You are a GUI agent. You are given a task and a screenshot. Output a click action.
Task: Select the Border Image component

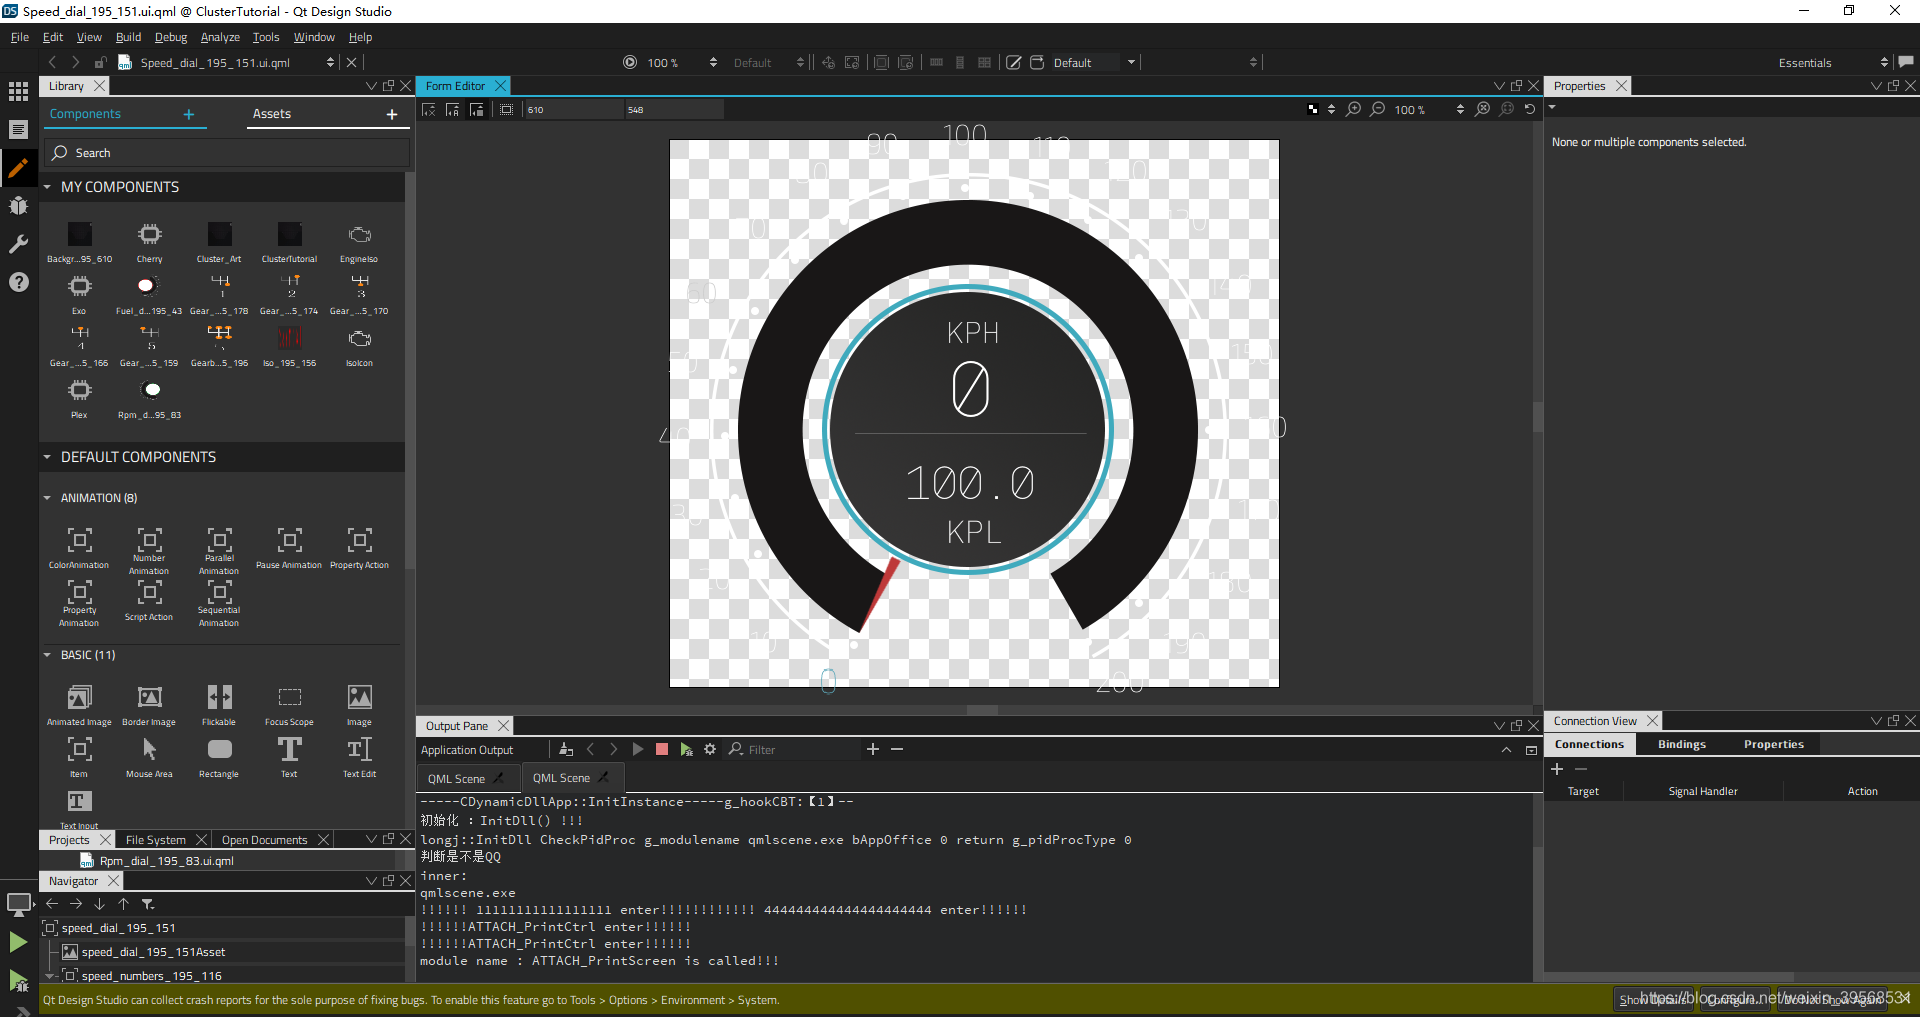point(149,705)
